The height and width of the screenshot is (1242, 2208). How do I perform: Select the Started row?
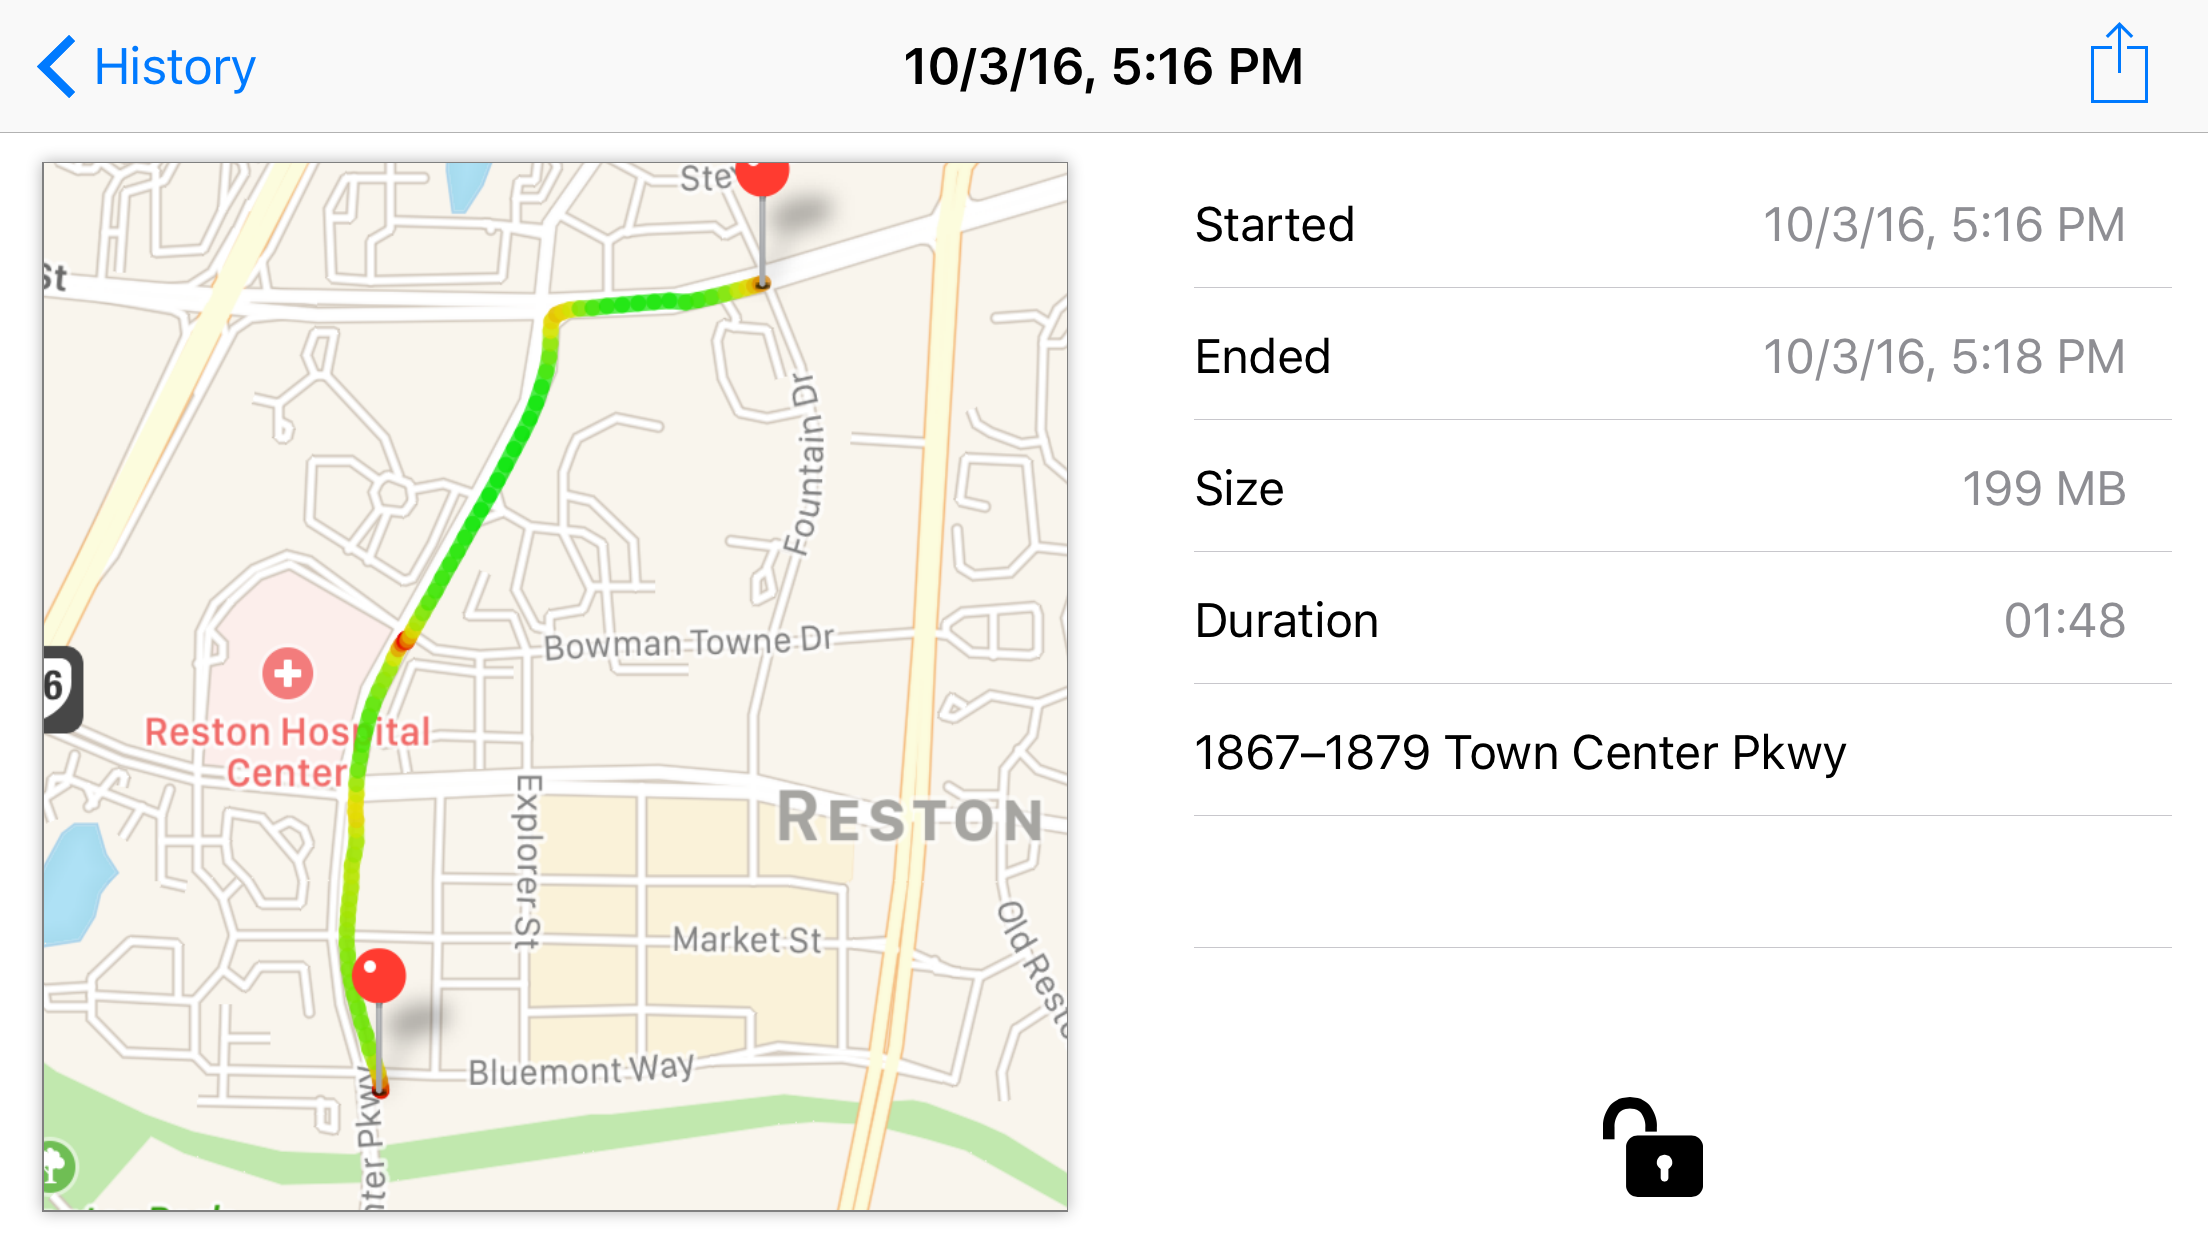coord(1660,224)
